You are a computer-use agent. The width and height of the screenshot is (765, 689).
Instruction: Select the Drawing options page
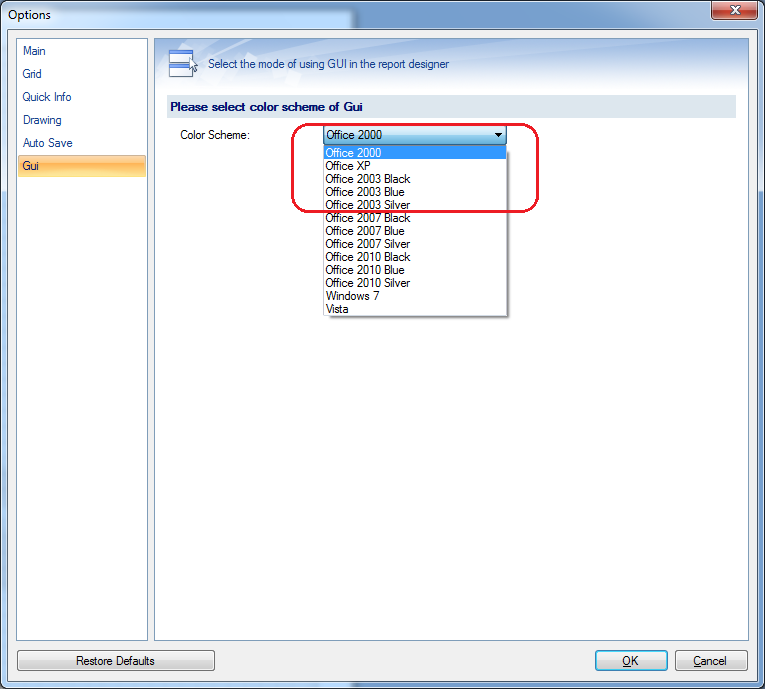[x=81, y=120]
